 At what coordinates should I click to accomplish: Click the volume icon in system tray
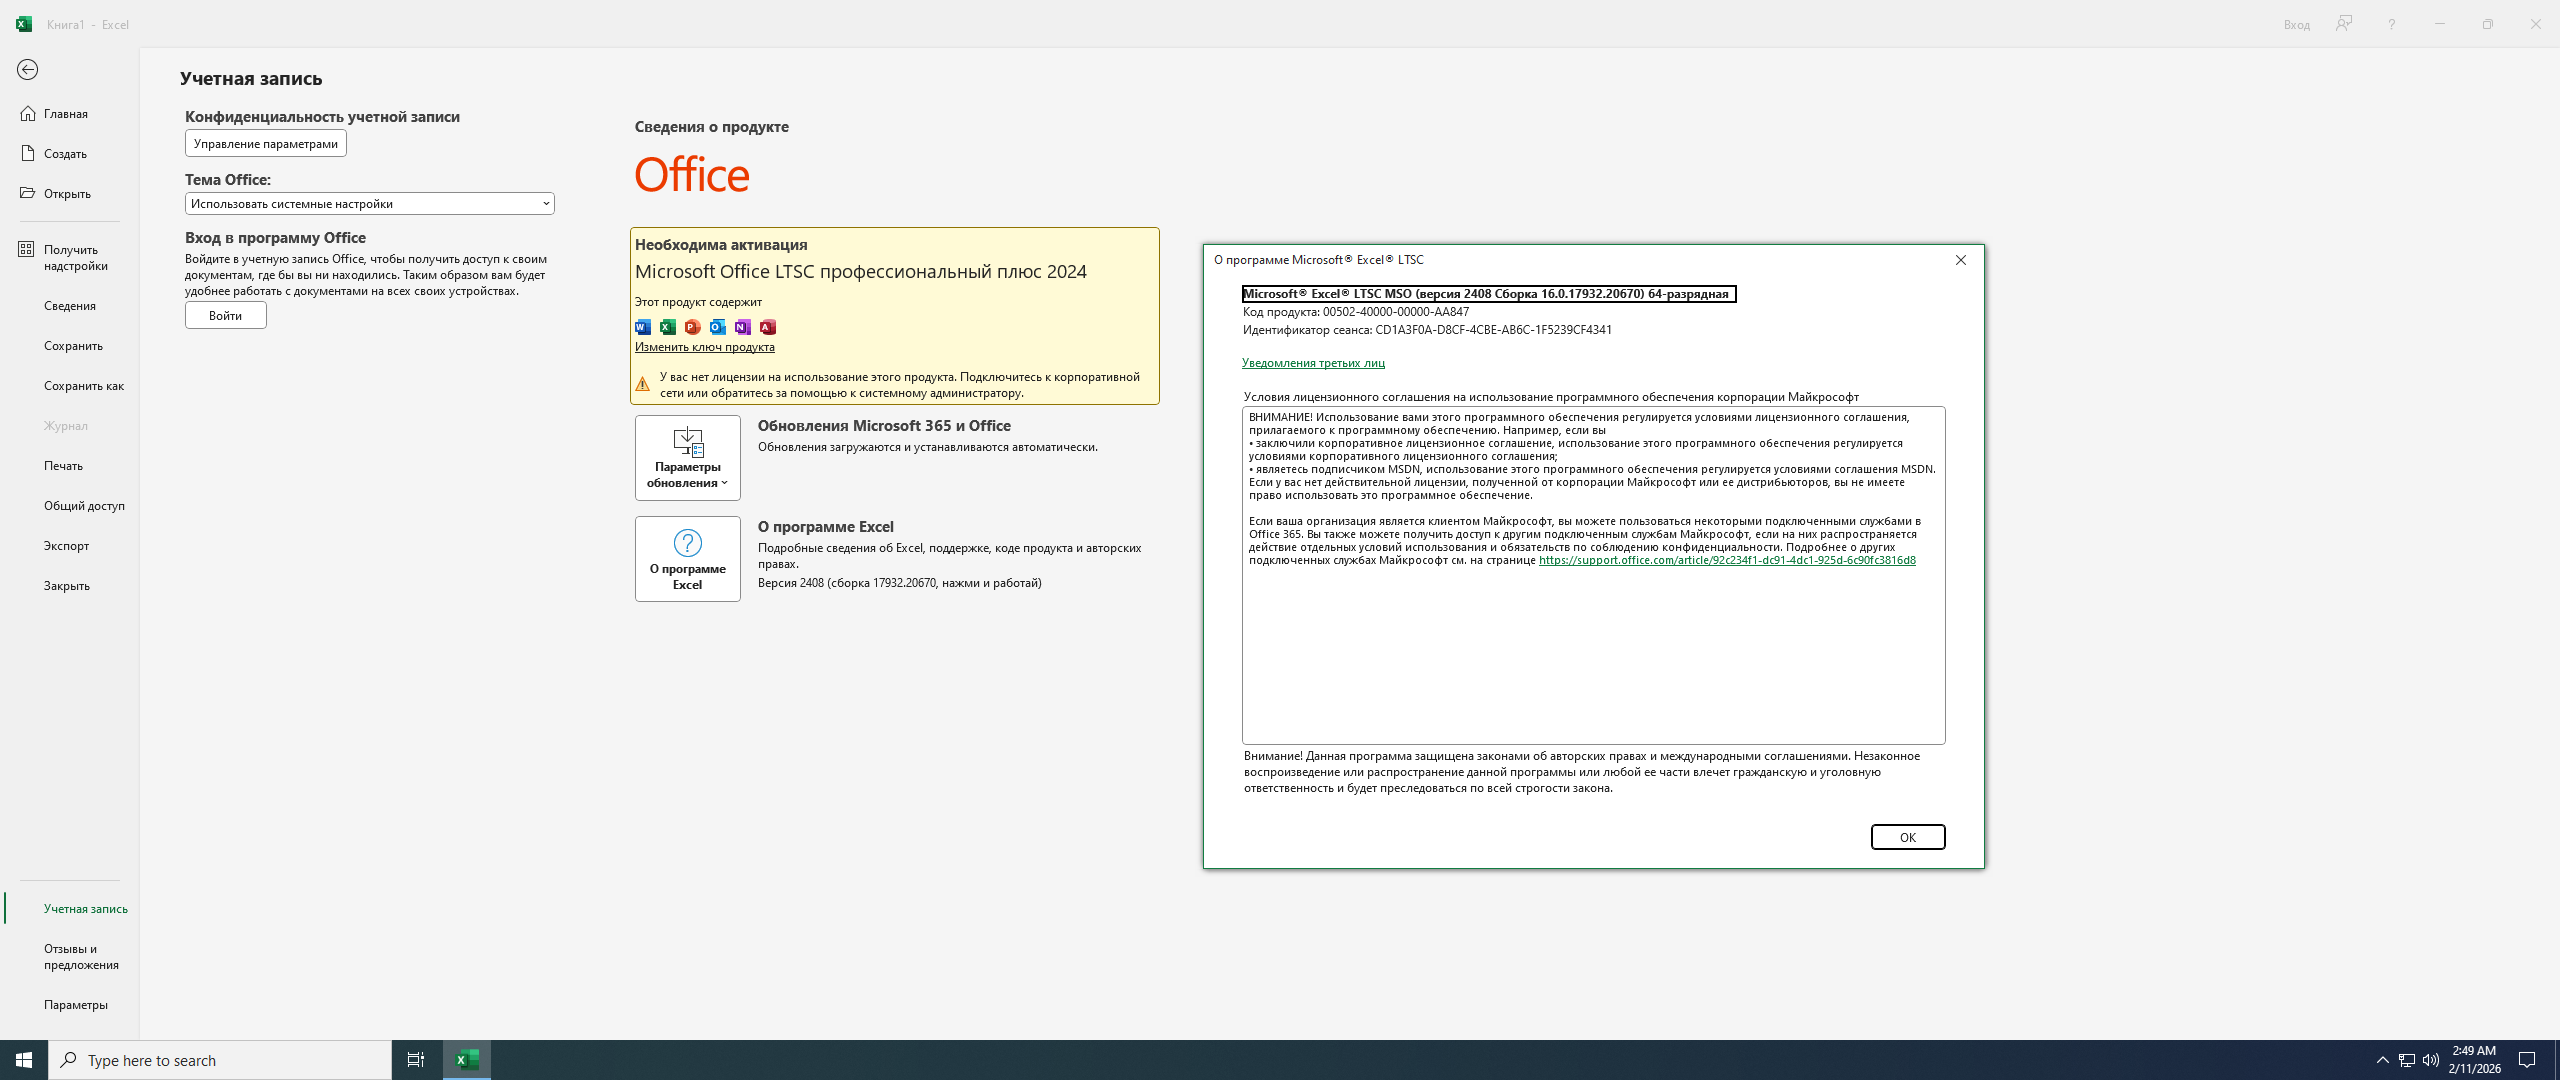[x=2430, y=1060]
